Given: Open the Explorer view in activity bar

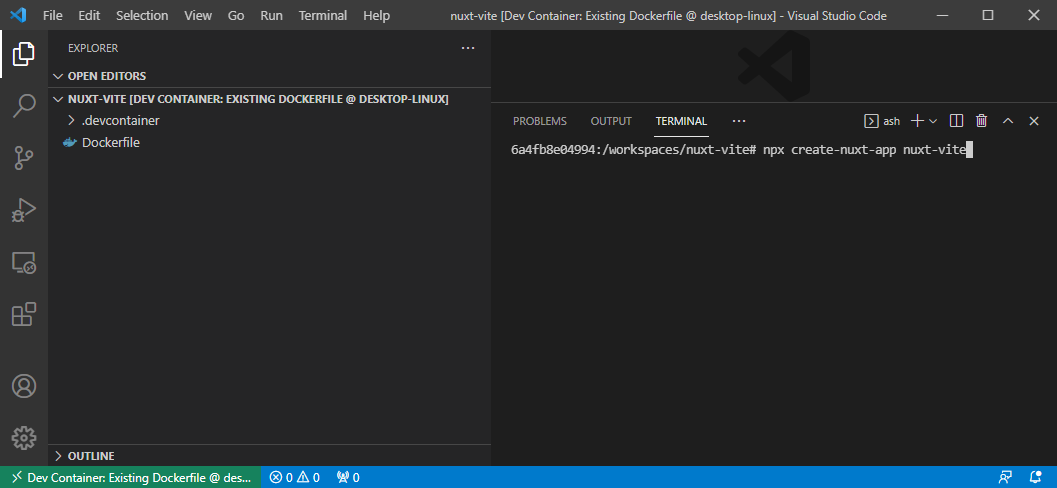Looking at the screenshot, I should (x=24, y=54).
